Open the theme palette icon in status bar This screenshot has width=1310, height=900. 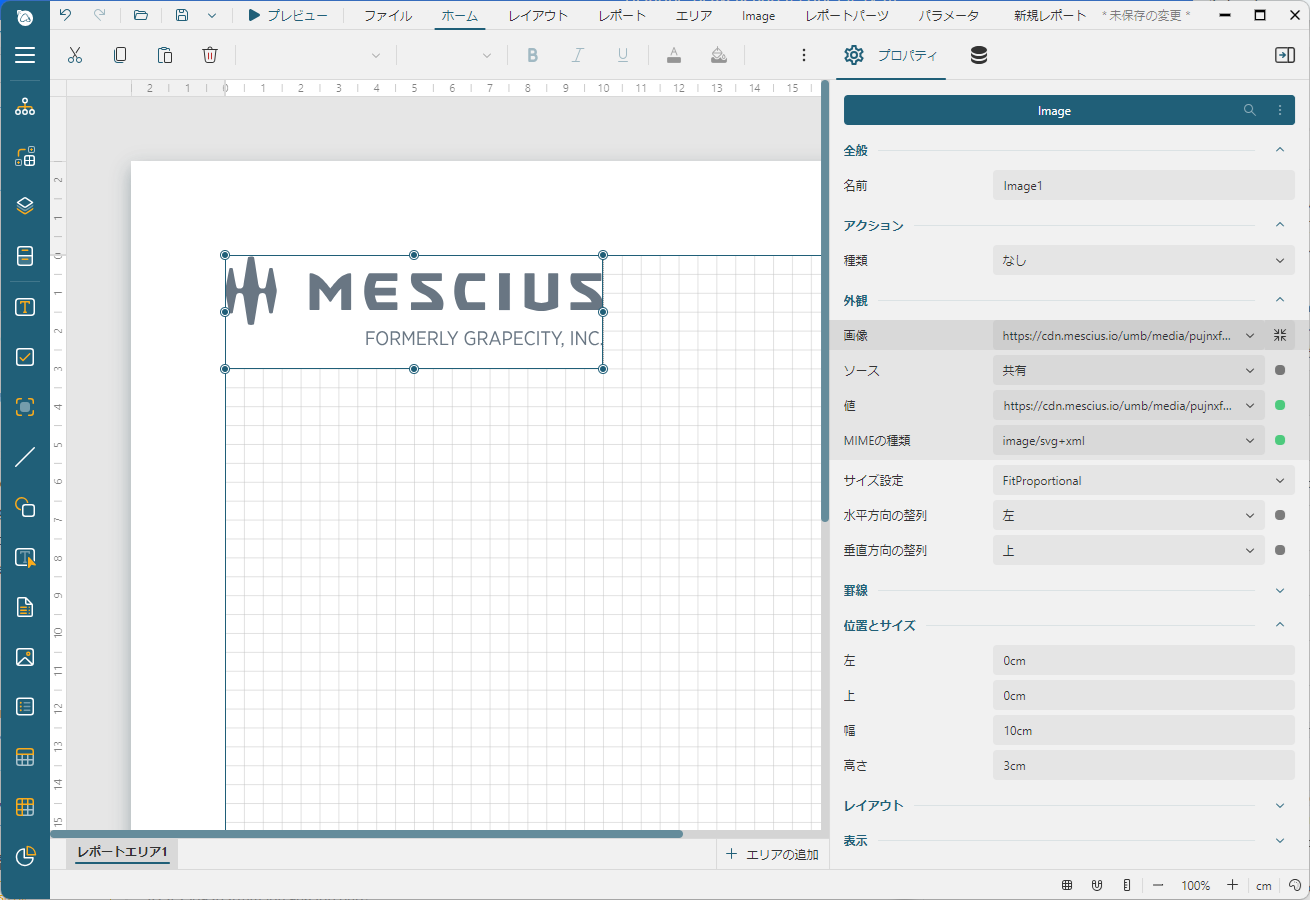[1295, 885]
